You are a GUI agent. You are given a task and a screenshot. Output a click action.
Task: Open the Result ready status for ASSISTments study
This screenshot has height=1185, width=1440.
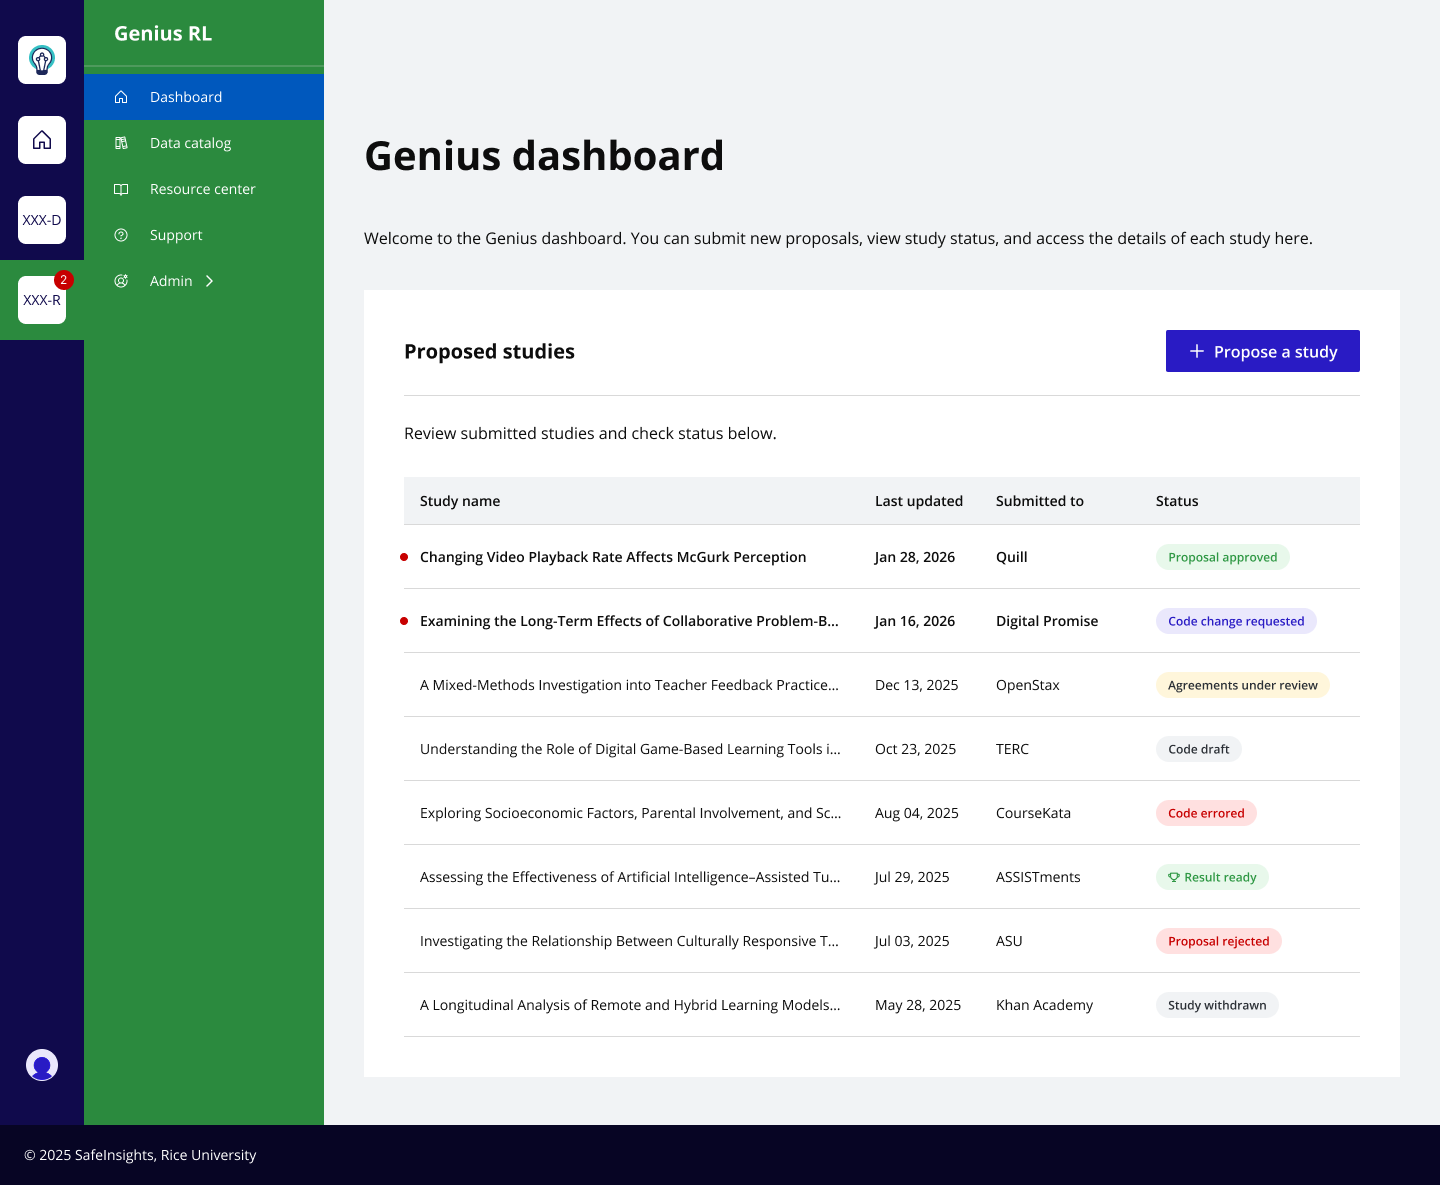tap(1212, 877)
